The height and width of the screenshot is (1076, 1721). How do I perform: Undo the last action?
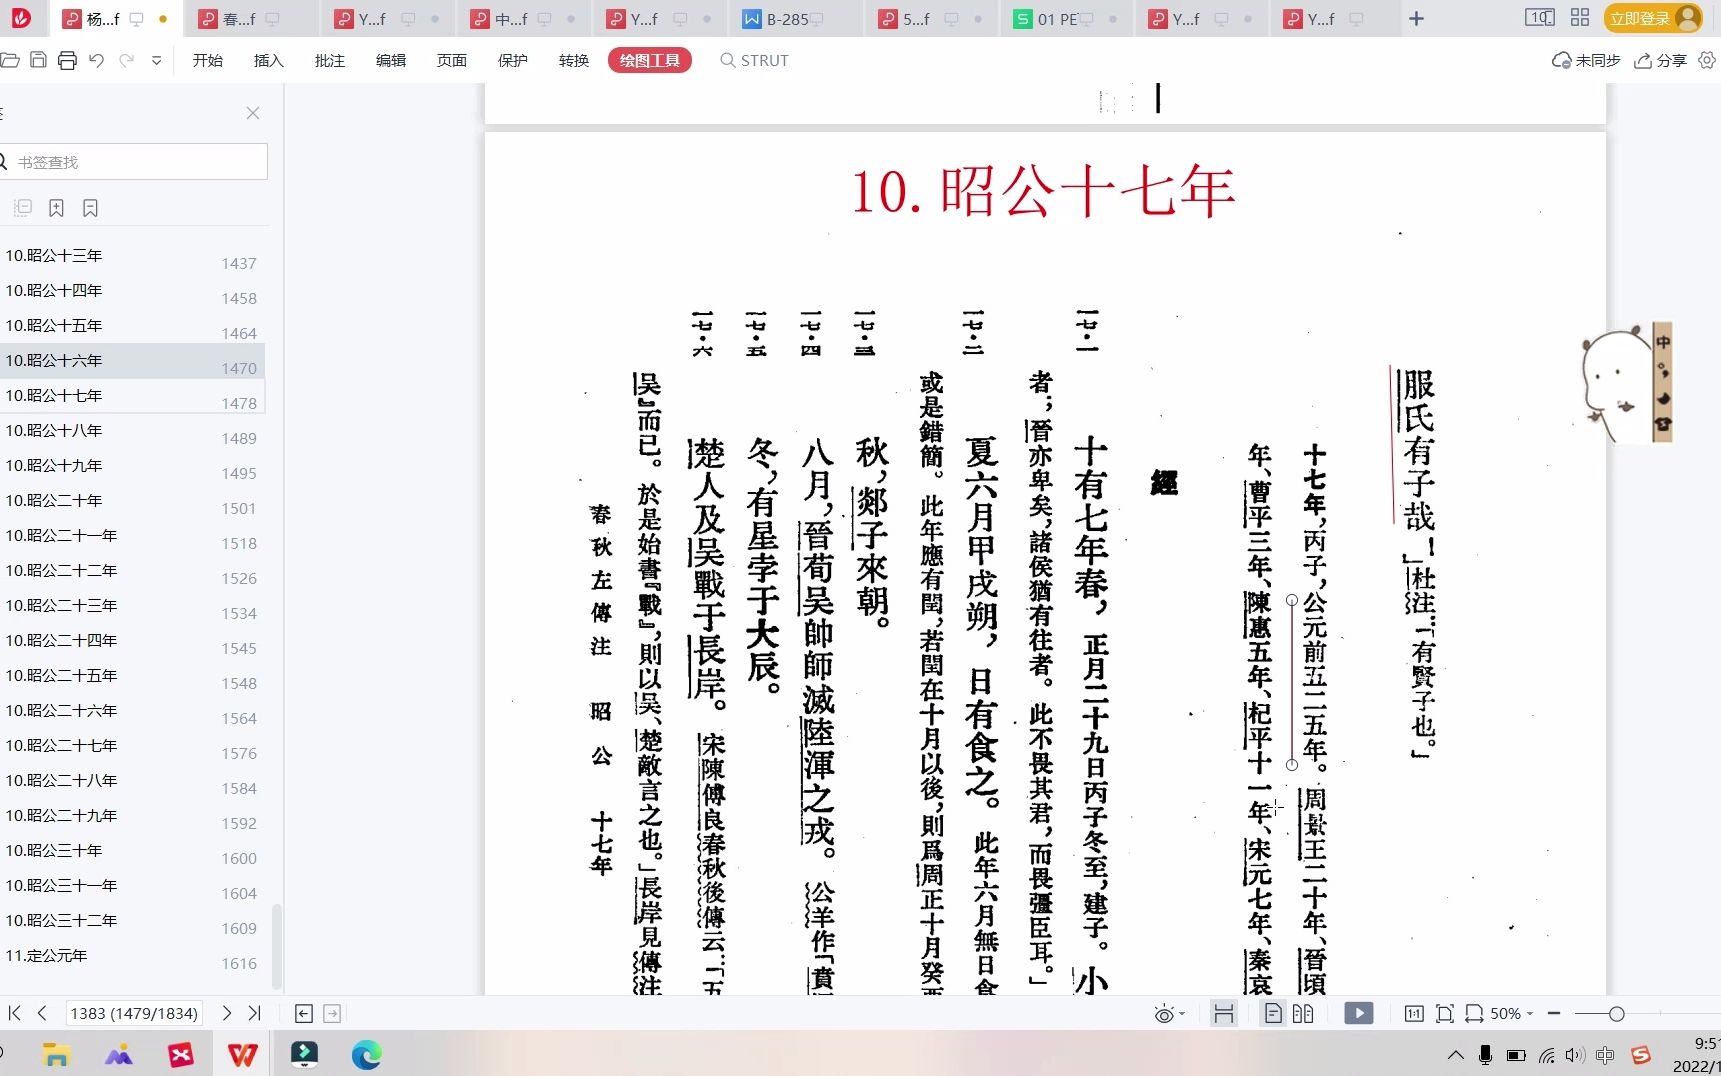pos(96,60)
